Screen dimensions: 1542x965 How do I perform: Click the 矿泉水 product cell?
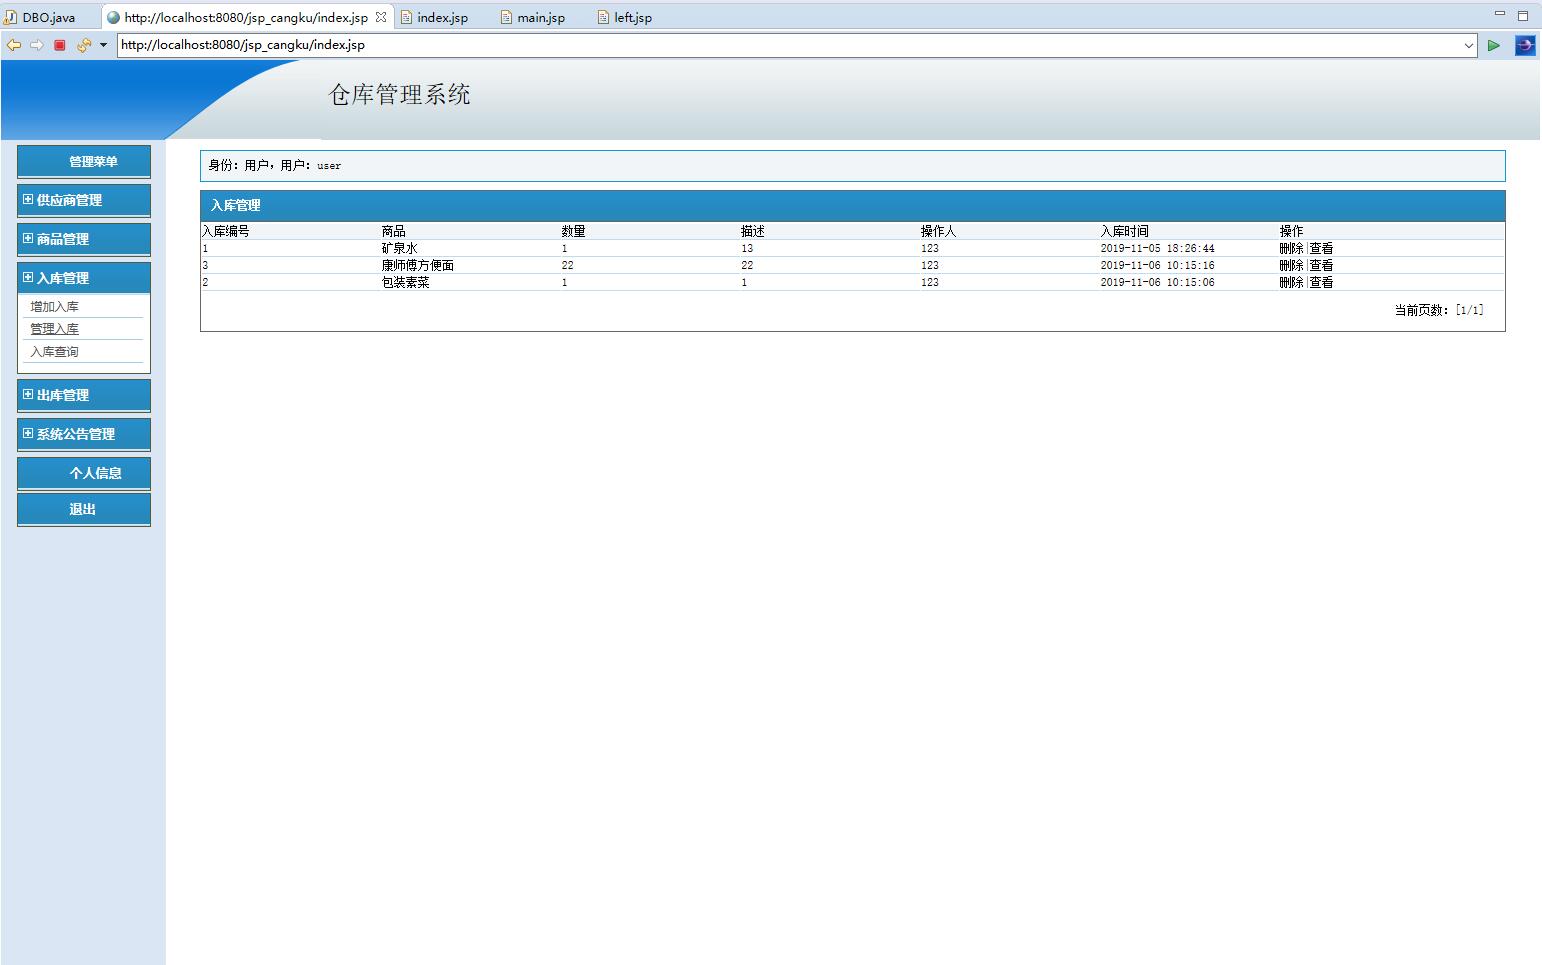click(399, 248)
